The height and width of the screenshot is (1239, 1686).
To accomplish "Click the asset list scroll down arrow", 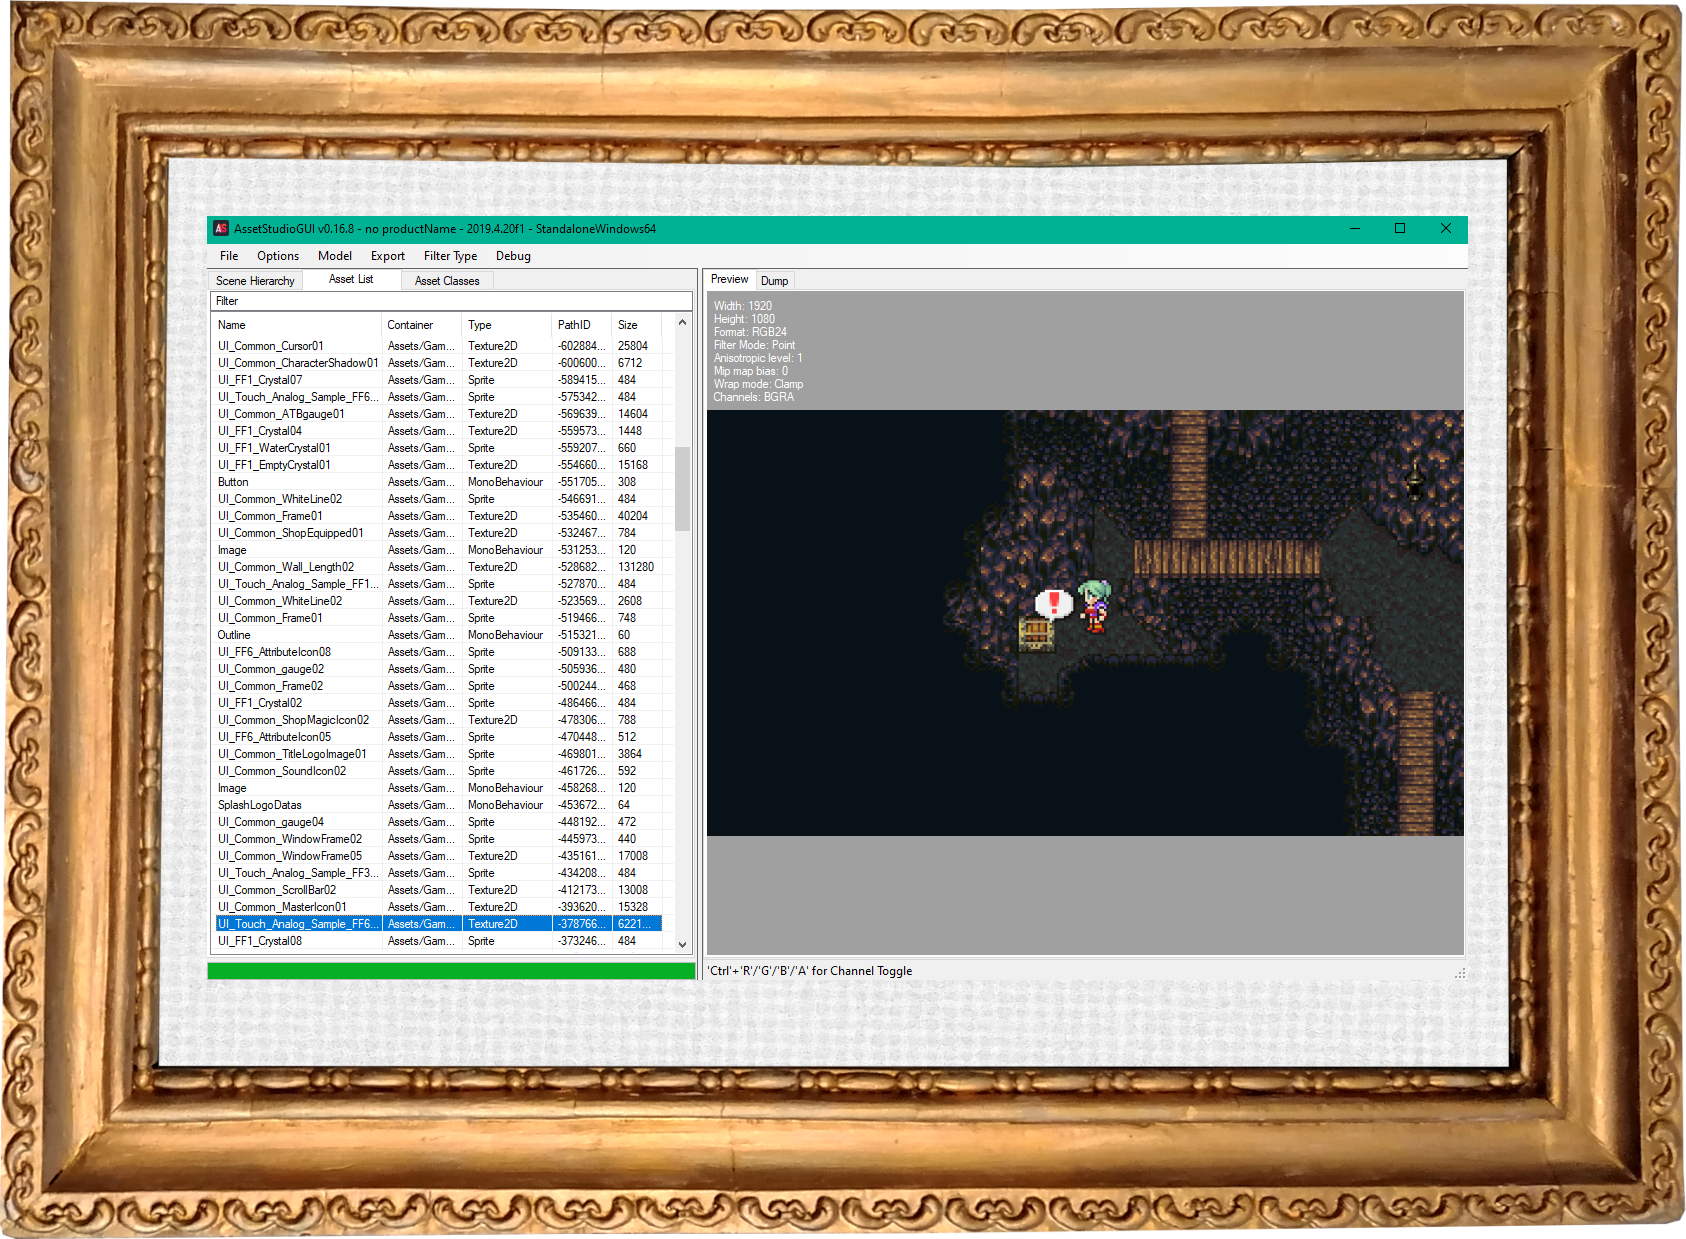I will point(683,944).
